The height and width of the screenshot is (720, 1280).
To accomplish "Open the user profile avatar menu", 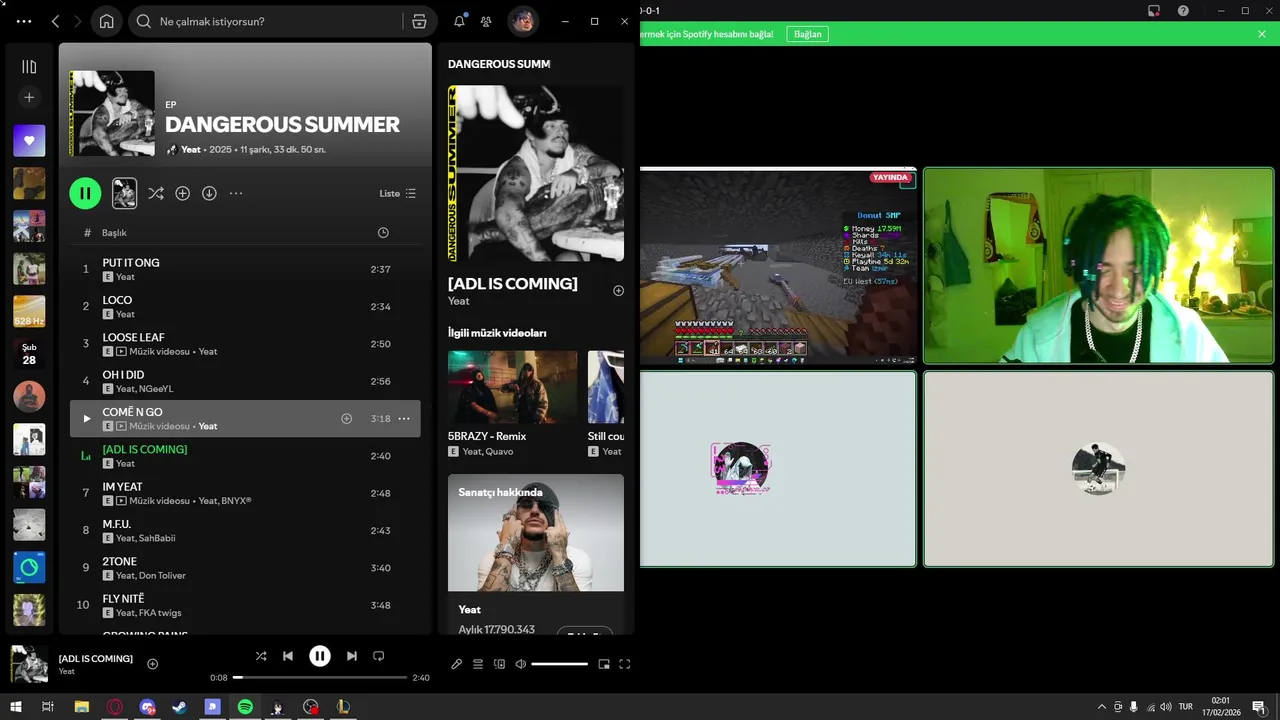I will (x=523, y=21).
